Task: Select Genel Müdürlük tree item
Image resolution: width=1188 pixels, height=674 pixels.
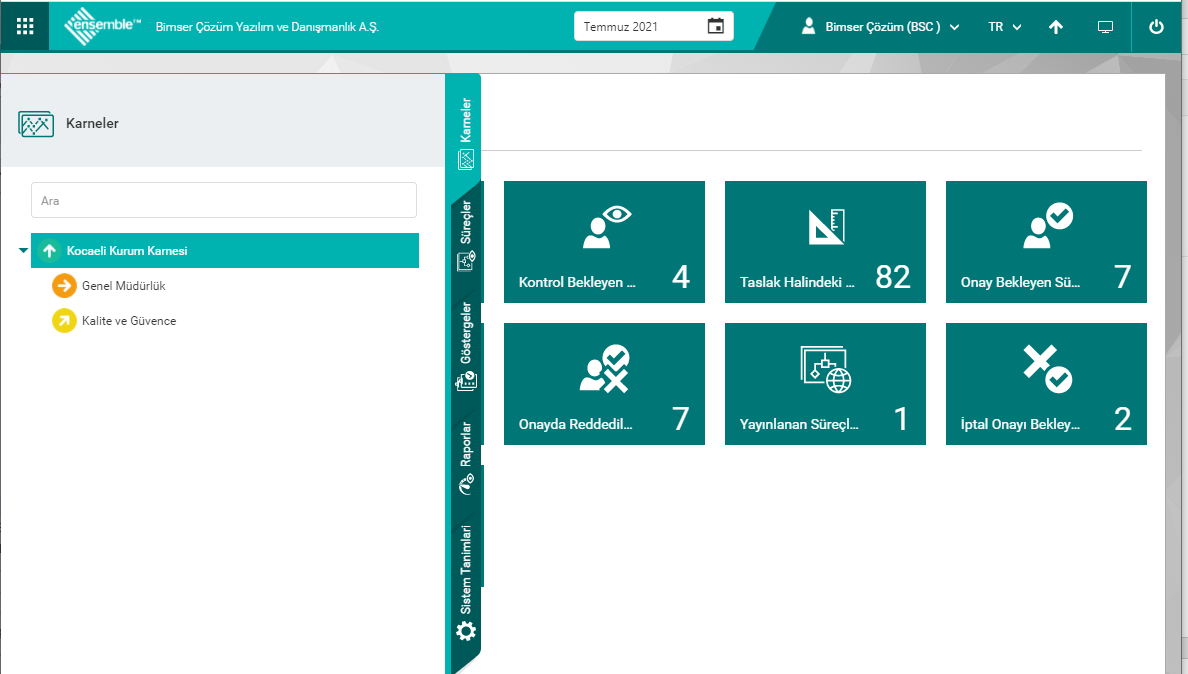Action: [x=123, y=286]
